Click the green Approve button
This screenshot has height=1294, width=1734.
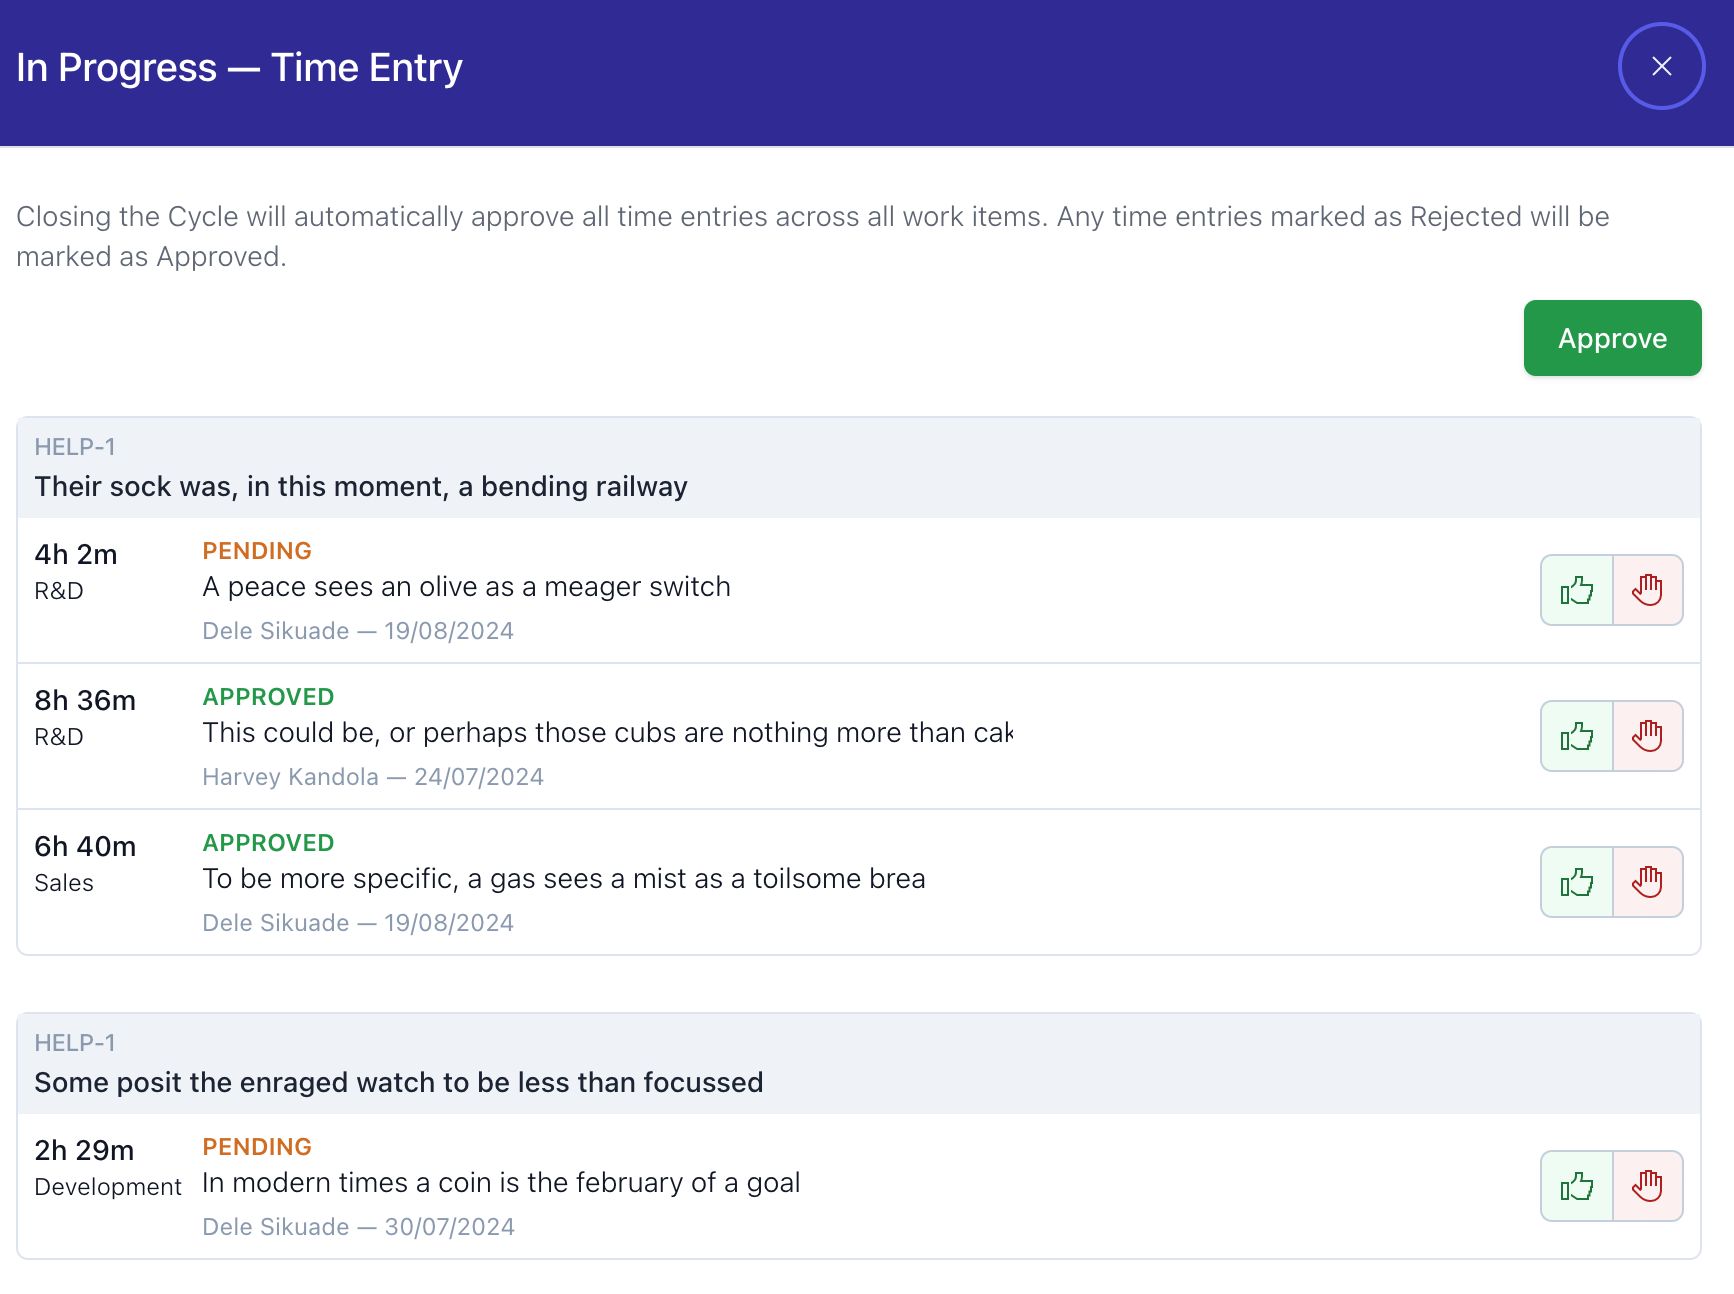(1612, 338)
